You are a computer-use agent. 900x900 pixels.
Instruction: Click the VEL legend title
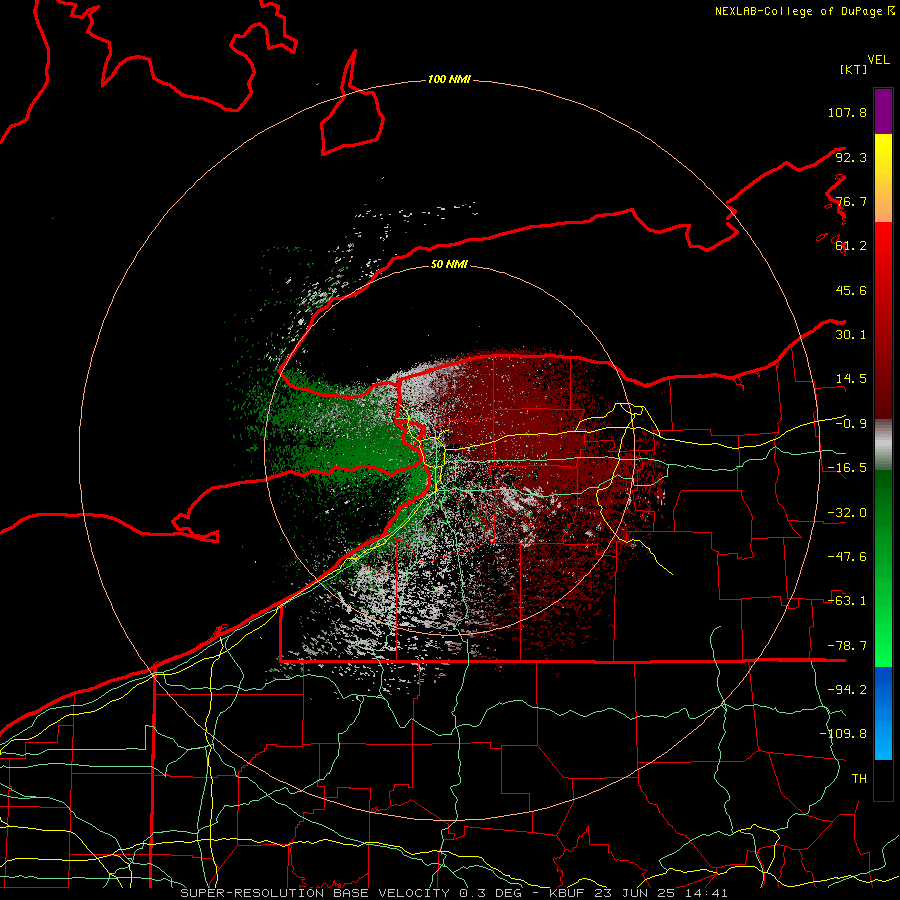(878, 60)
